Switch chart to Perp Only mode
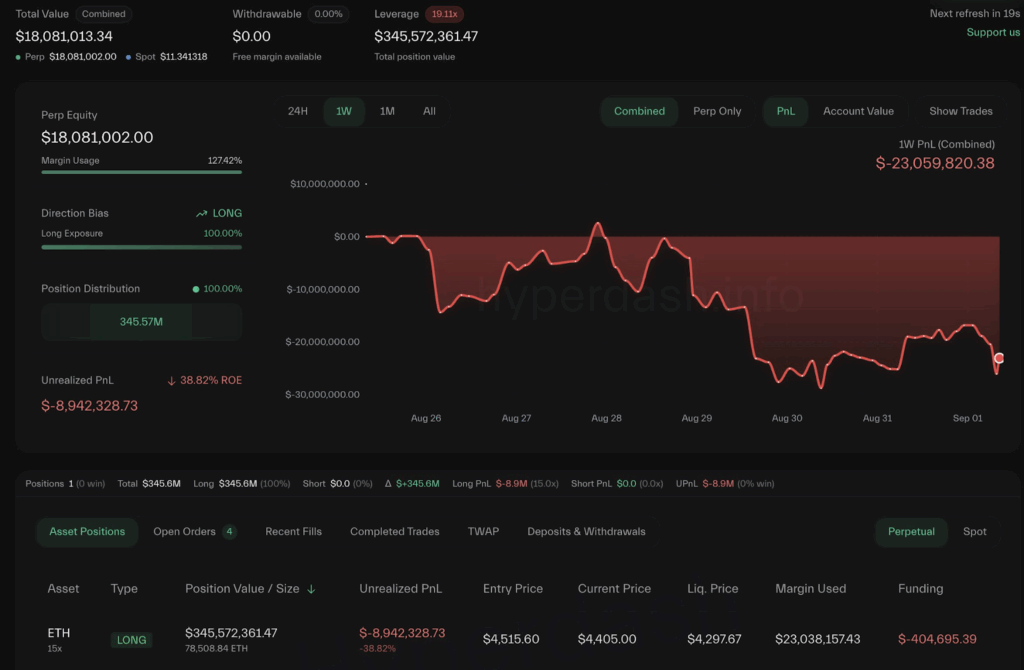1024x670 pixels. click(x=716, y=111)
